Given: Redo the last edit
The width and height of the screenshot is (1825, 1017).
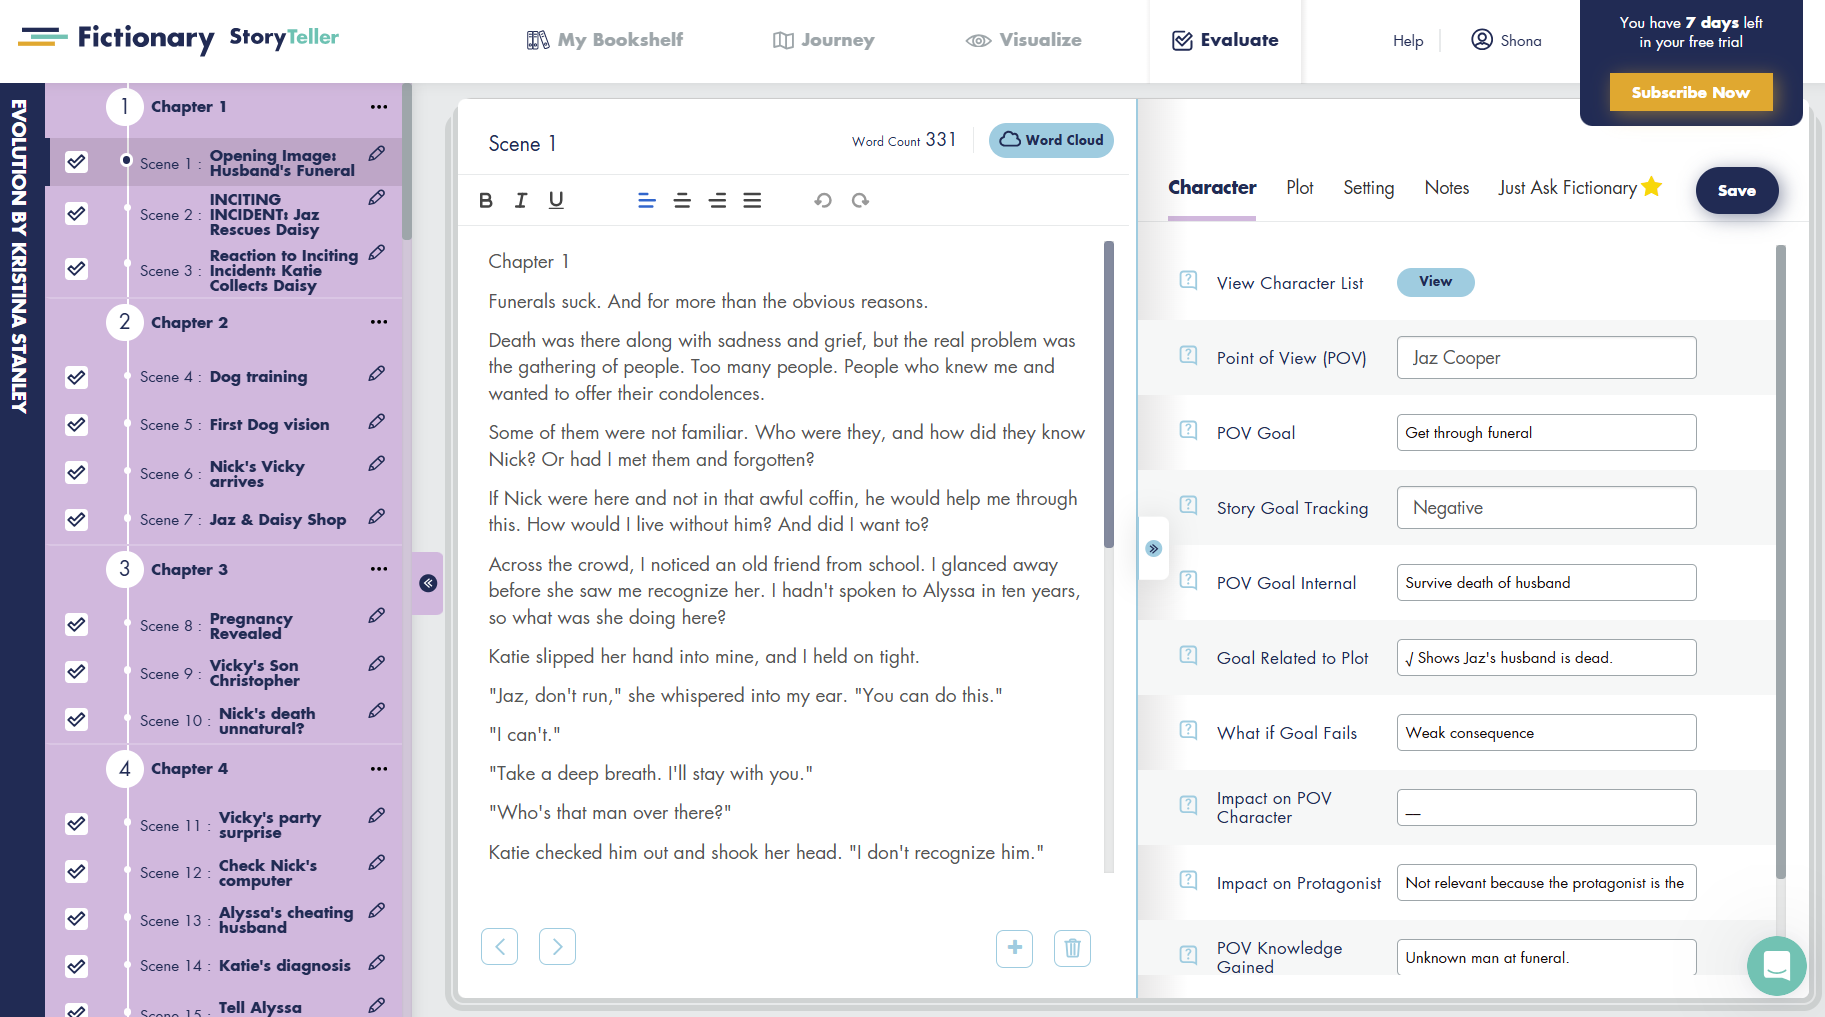Looking at the screenshot, I should point(860,200).
